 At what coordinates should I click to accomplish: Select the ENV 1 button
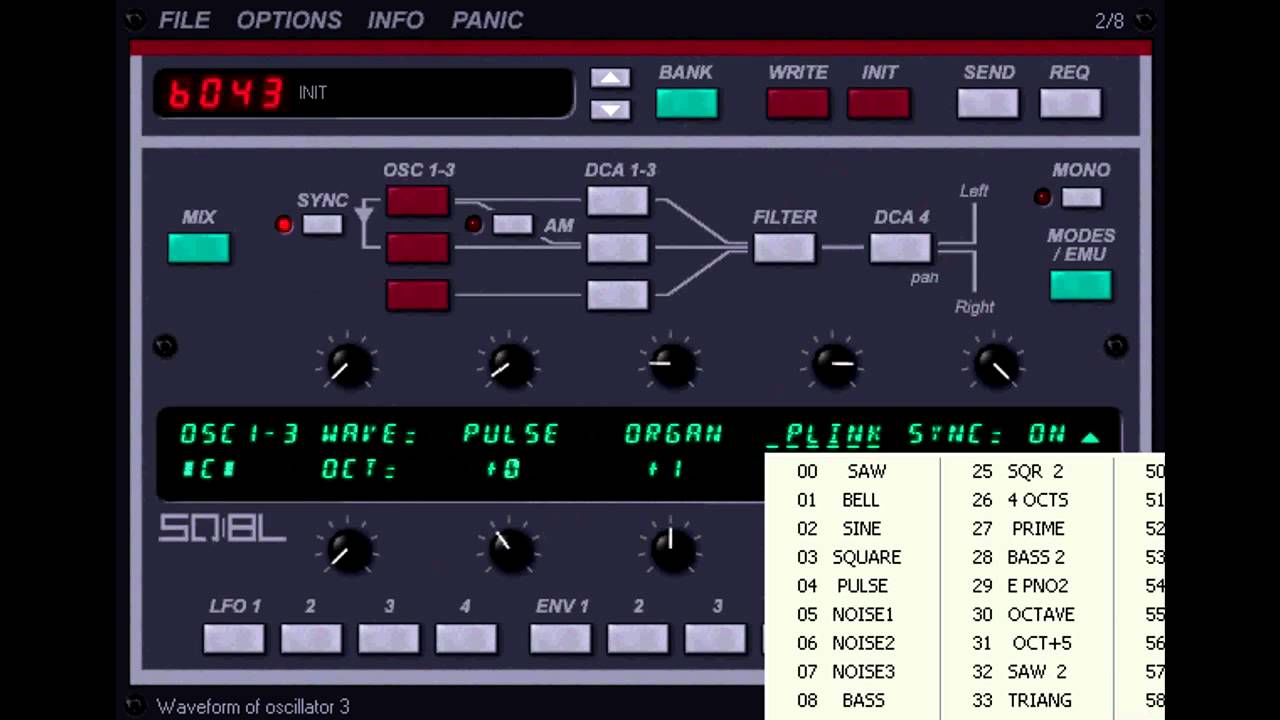tap(561, 639)
